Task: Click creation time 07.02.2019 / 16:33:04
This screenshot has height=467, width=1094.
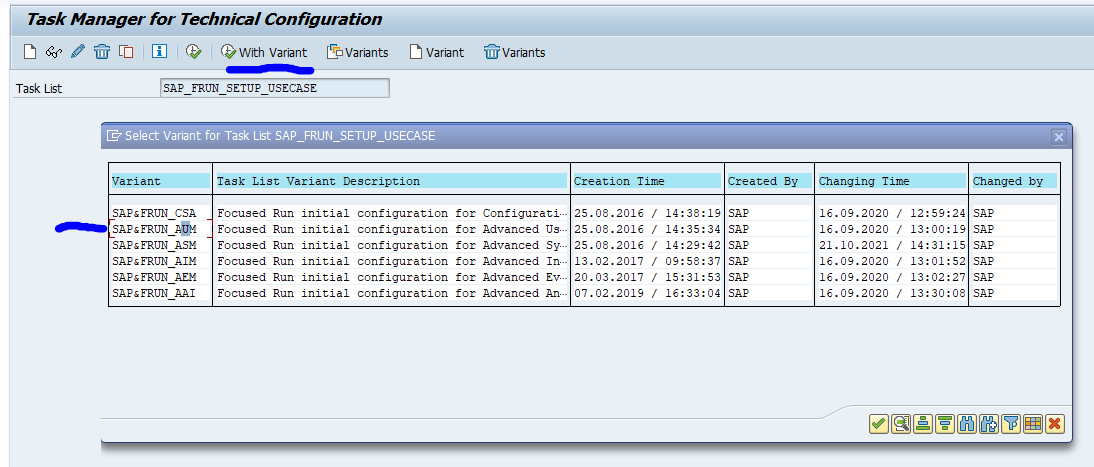Action: [x=647, y=293]
